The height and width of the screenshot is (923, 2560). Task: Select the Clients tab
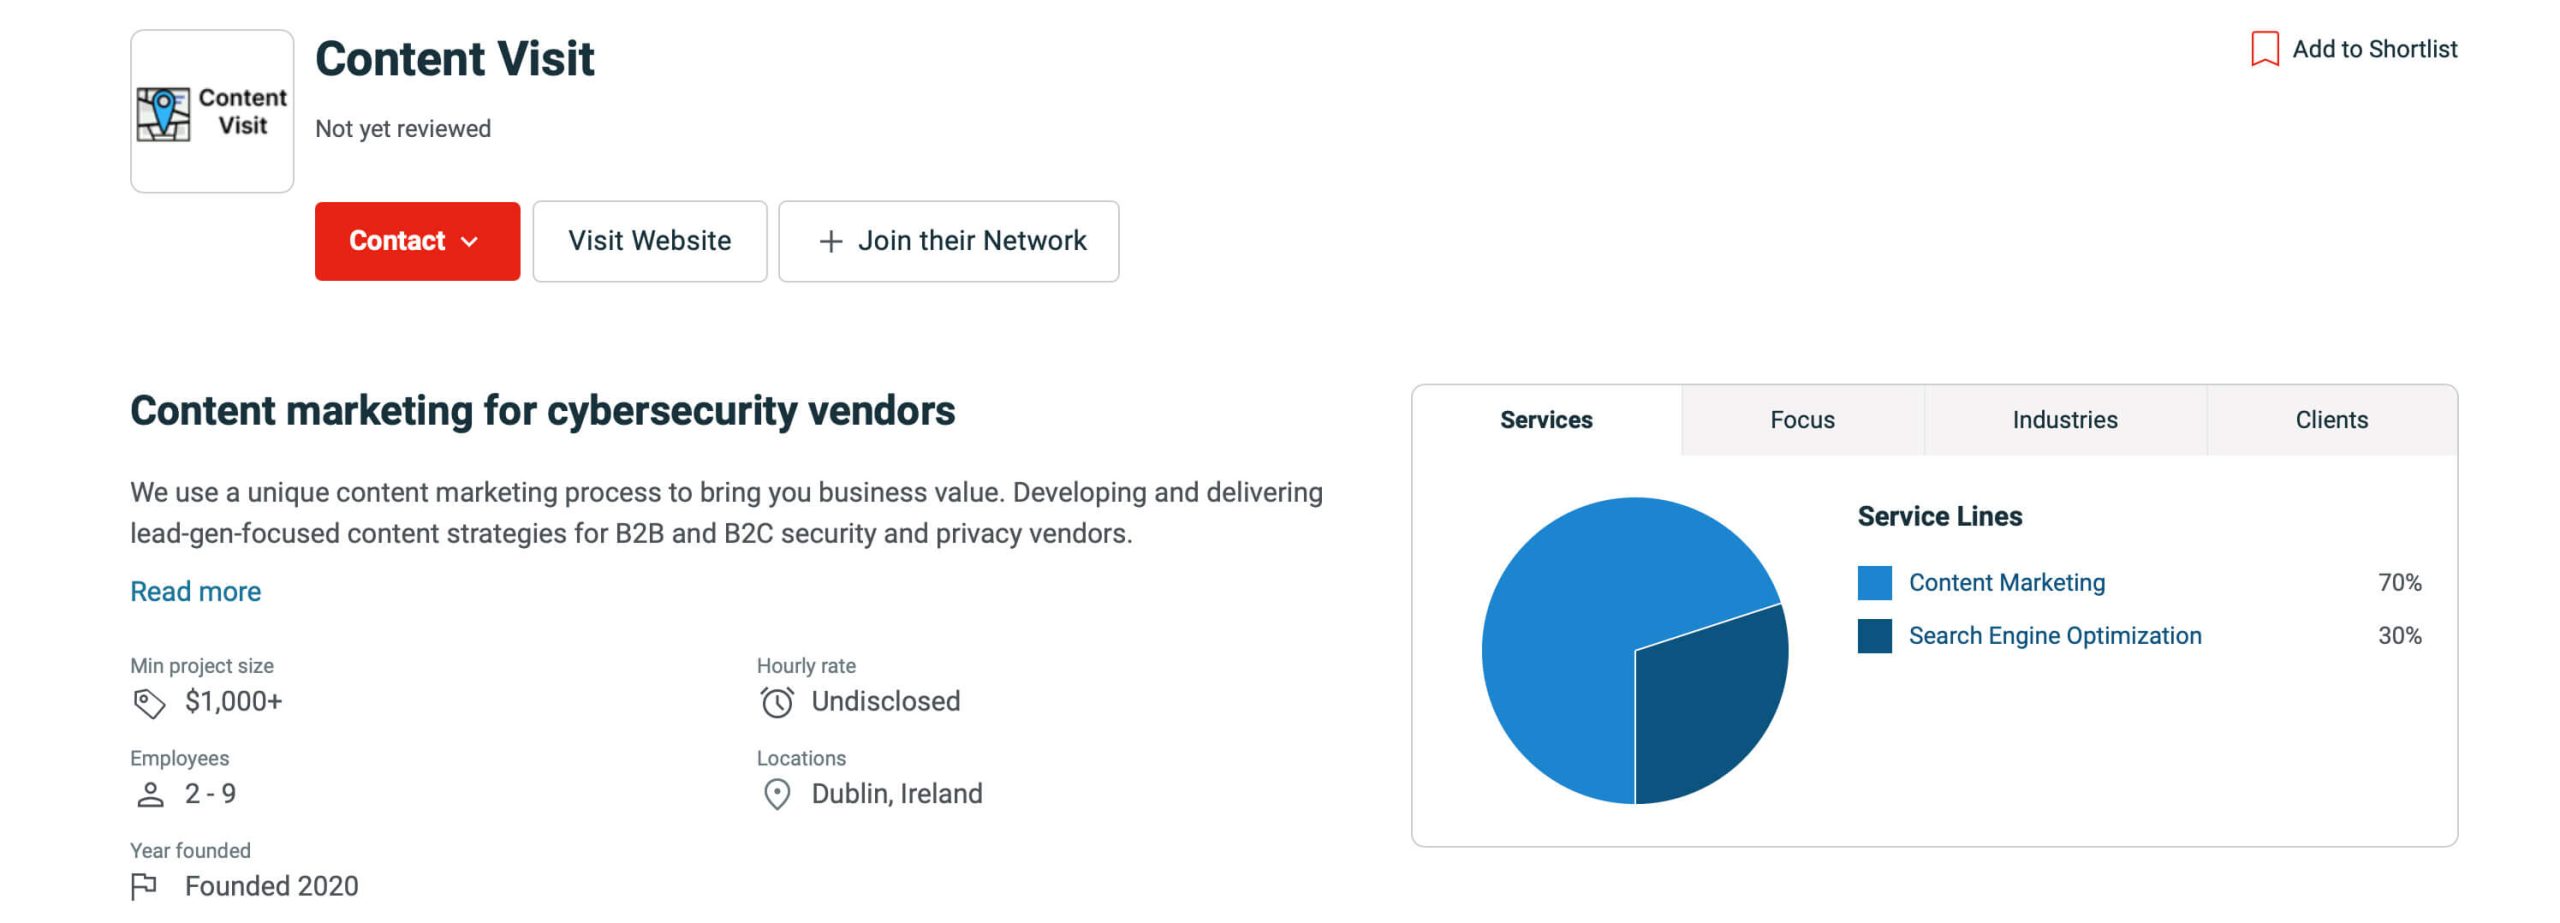pyautogui.click(x=2331, y=420)
